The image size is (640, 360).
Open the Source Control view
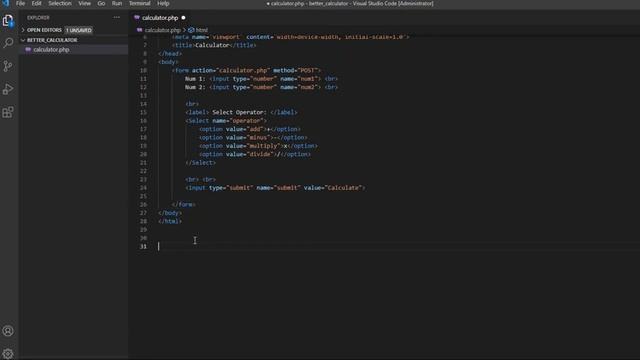[x=8, y=66]
